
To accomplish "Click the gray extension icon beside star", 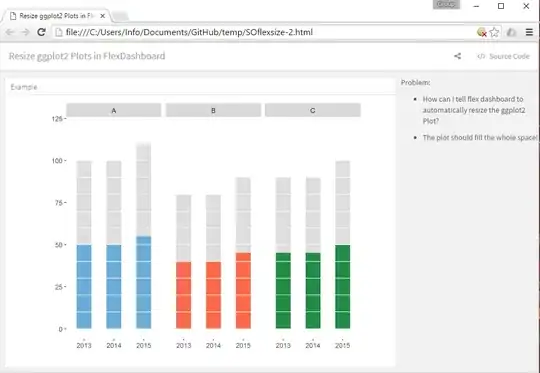I will 511,32.
